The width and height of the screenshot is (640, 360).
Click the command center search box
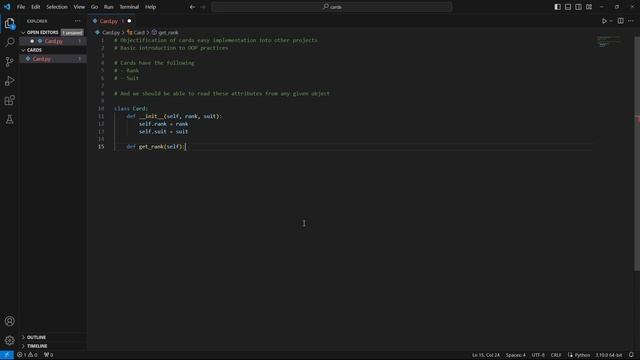click(x=332, y=7)
